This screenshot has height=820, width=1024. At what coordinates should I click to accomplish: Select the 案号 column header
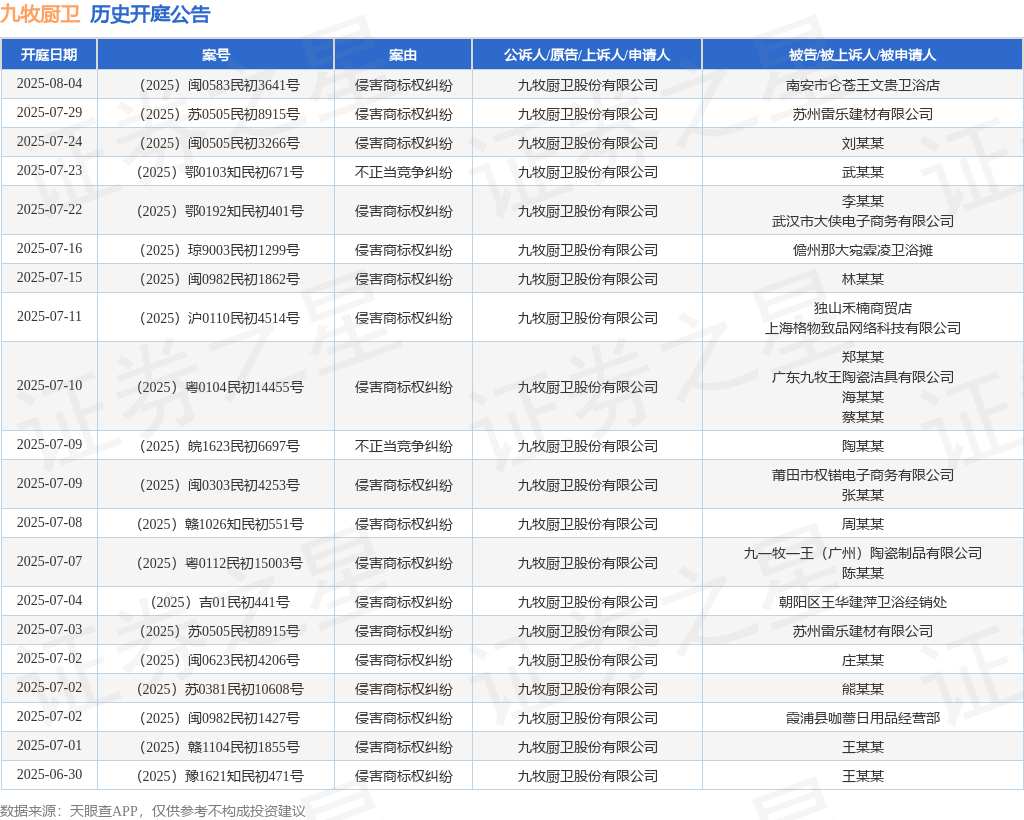(216, 55)
